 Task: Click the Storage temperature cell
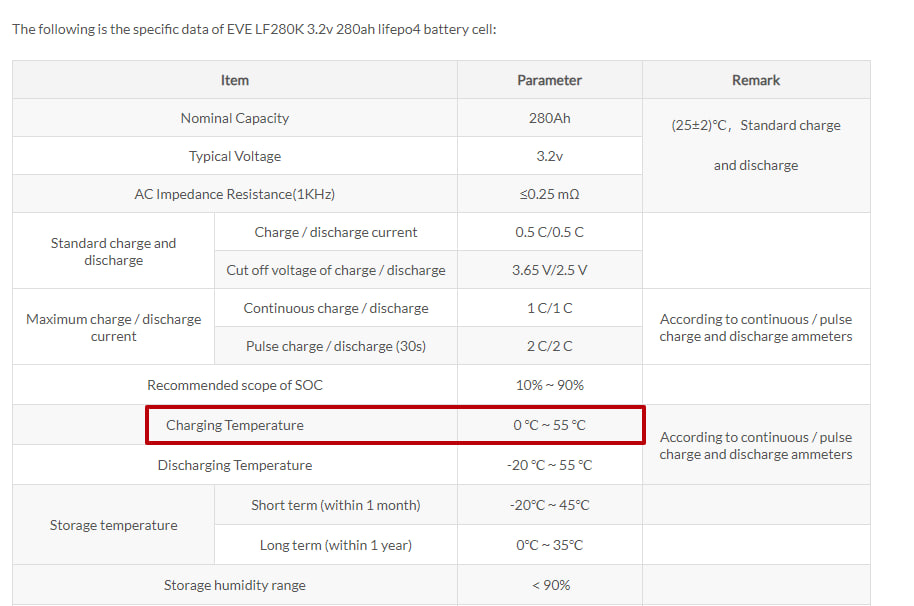point(114,525)
